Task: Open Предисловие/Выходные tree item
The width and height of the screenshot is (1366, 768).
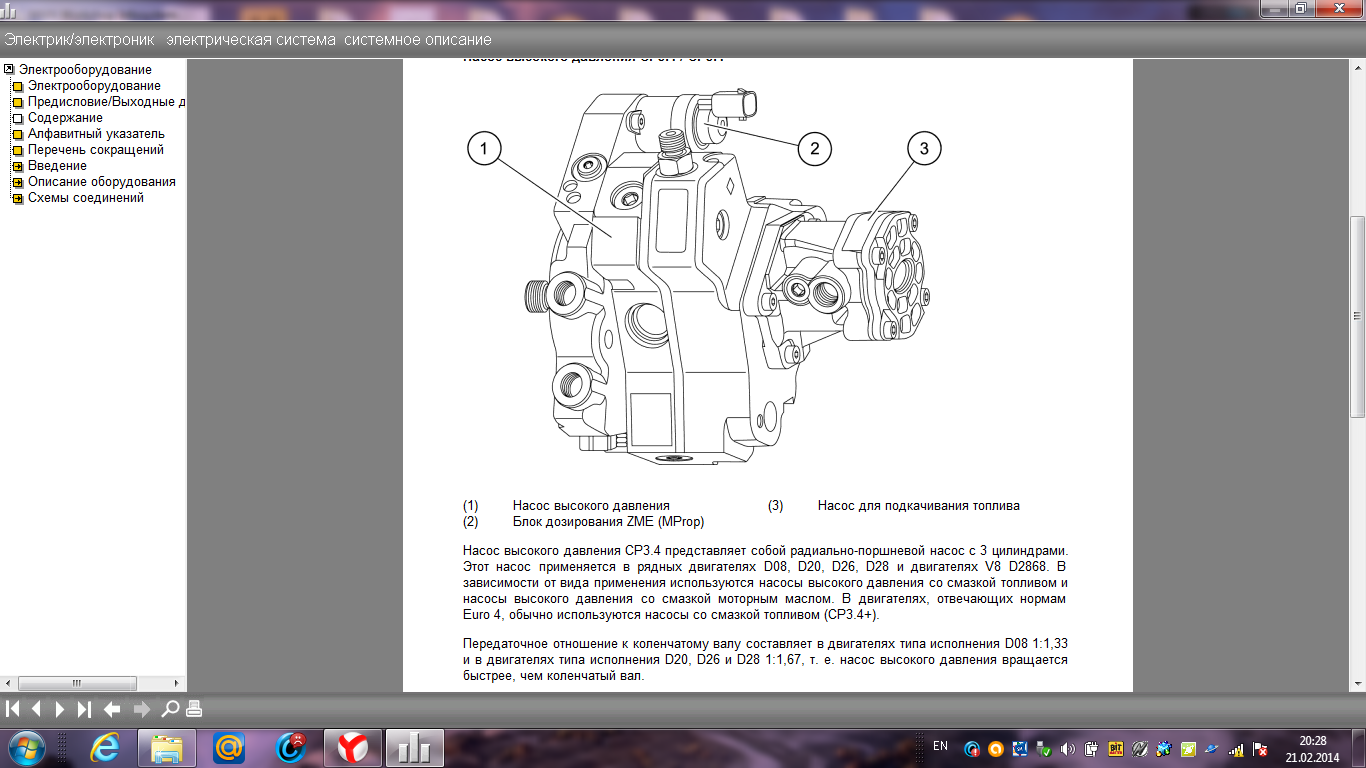Action: [x=106, y=102]
